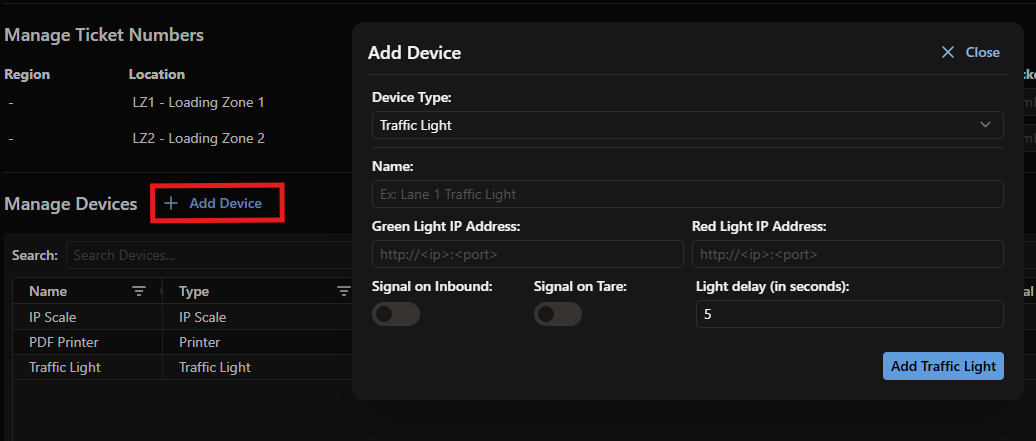The width and height of the screenshot is (1036, 441).
Task: Expand the Device Type dropdown
Action: coord(688,125)
